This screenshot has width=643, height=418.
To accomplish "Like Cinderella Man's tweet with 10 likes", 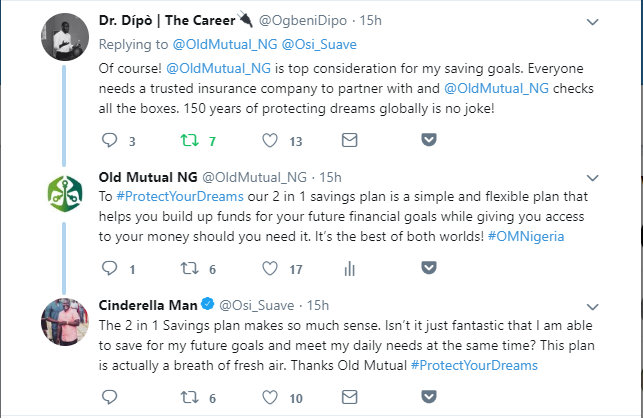I will coord(268,398).
